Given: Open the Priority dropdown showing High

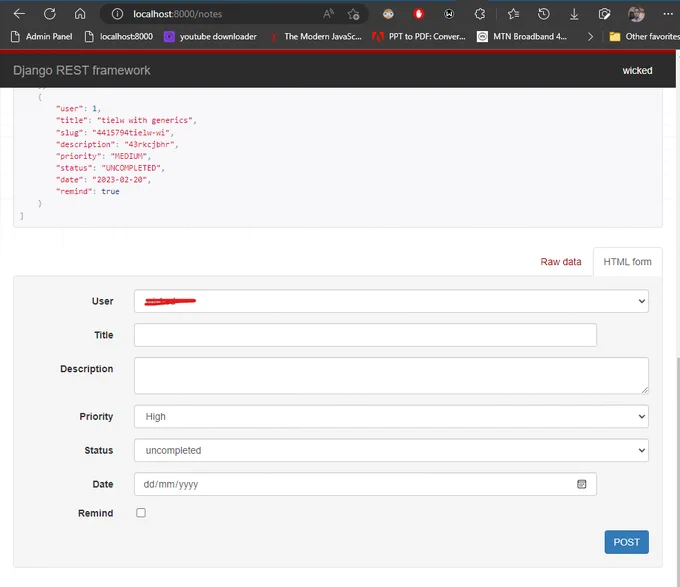Looking at the screenshot, I should 391,416.
